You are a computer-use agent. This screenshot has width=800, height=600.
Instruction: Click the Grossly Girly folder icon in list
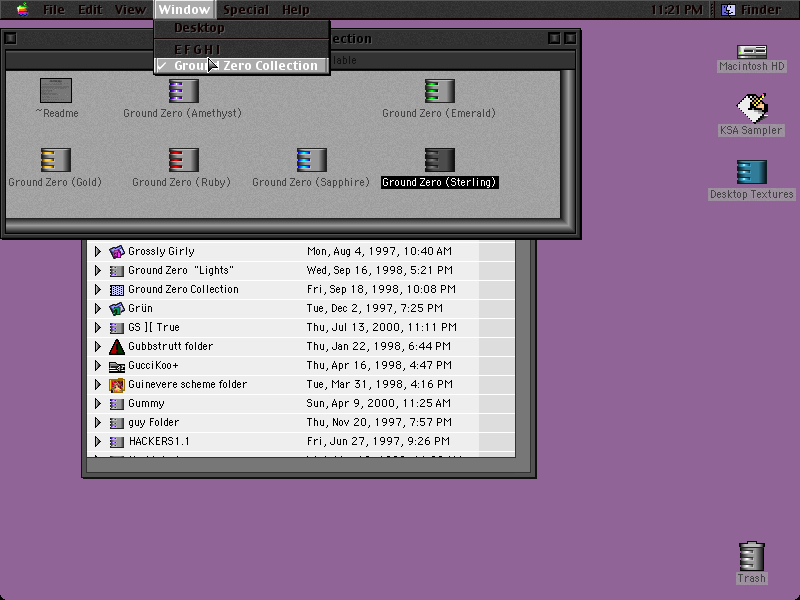(117, 251)
